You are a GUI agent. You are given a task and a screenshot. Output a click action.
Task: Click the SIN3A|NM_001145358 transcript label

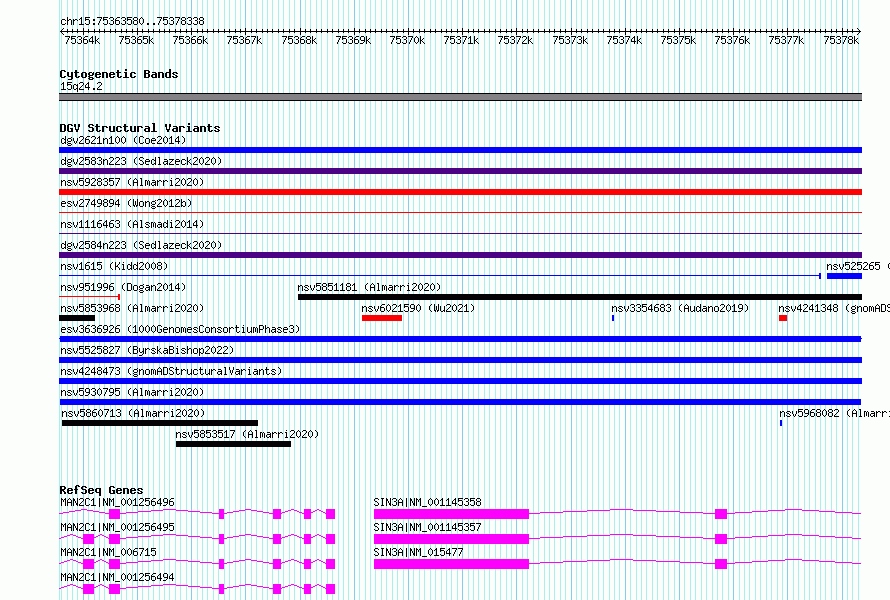coord(427,502)
